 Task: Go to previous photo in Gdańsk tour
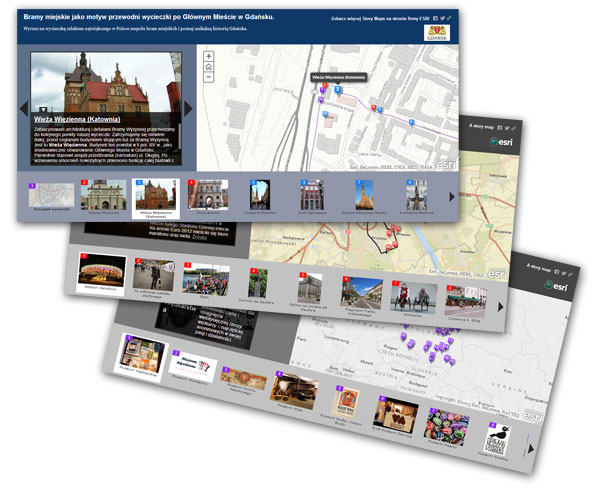coord(24,109)
